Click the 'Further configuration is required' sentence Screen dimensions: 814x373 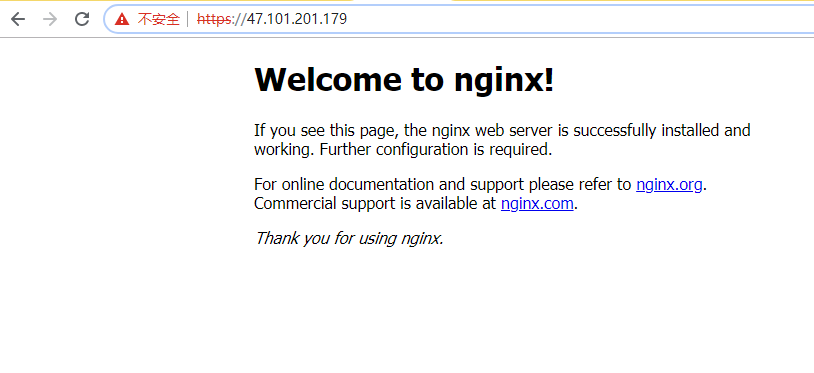435,150
